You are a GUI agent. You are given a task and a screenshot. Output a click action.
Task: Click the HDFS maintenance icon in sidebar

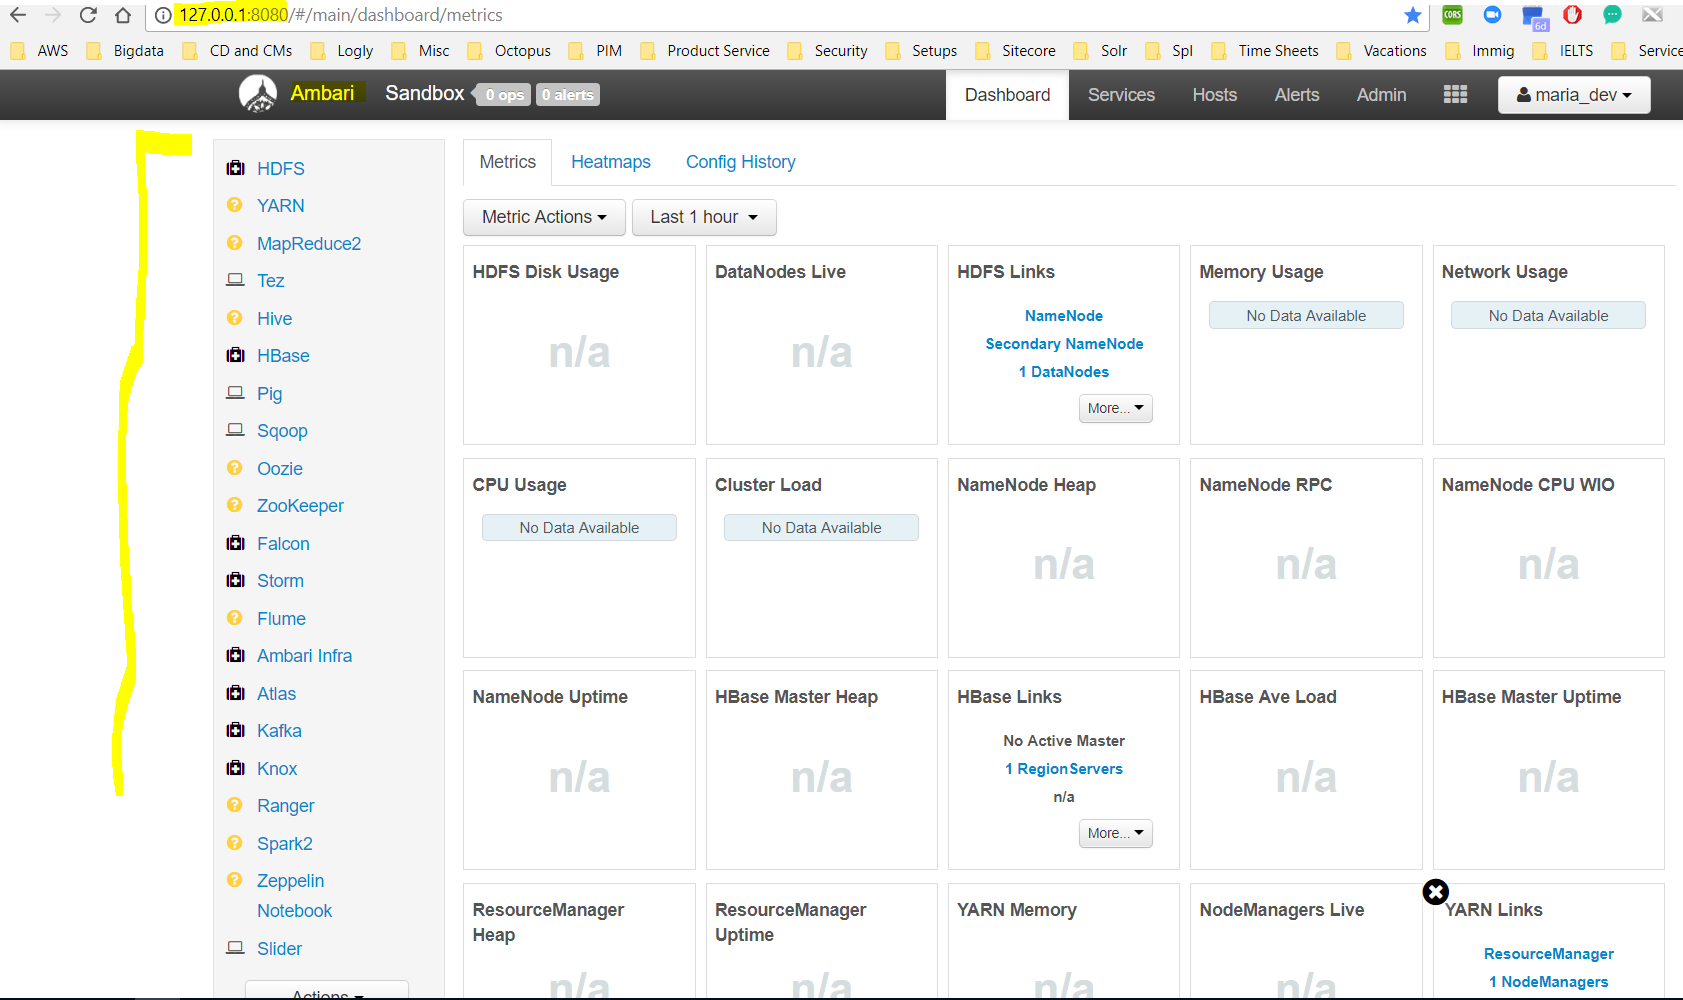[235, 168]
